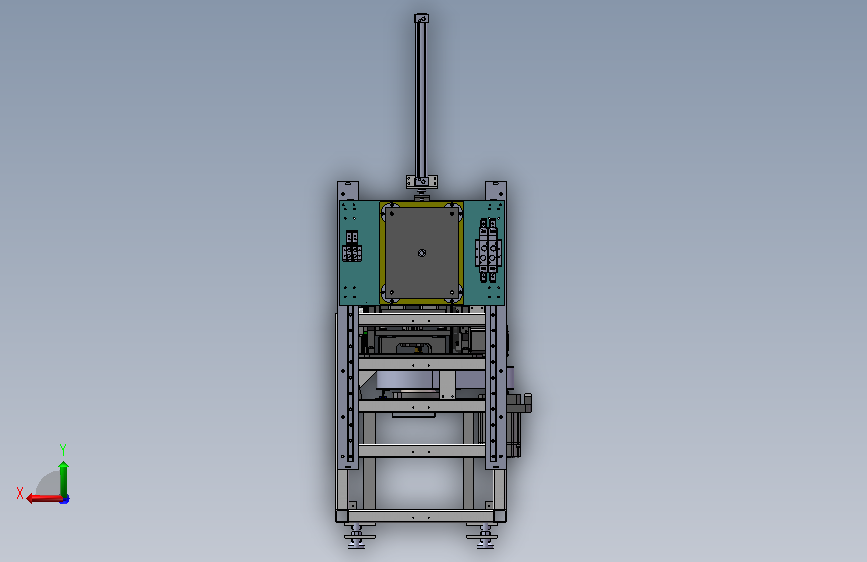Click the blue Z axis dot on the triad
This screenshot has height=562, width=867.
pos(65,500)
